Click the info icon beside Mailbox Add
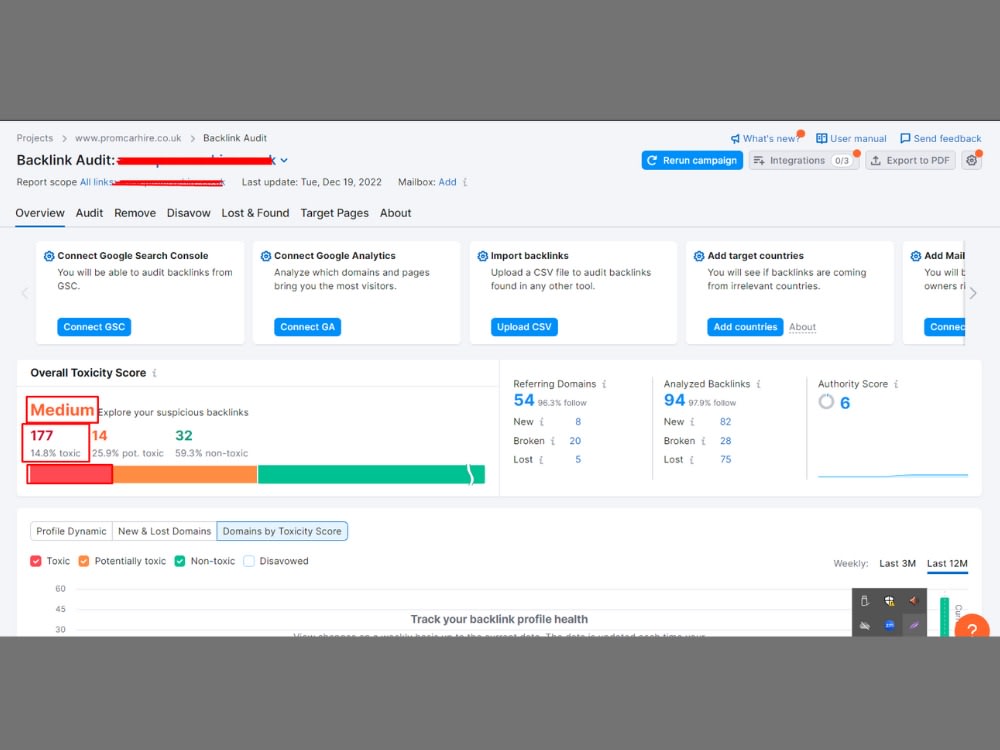Image resolution: width=1000 pixels, height=750 pixels. point(465,182)
